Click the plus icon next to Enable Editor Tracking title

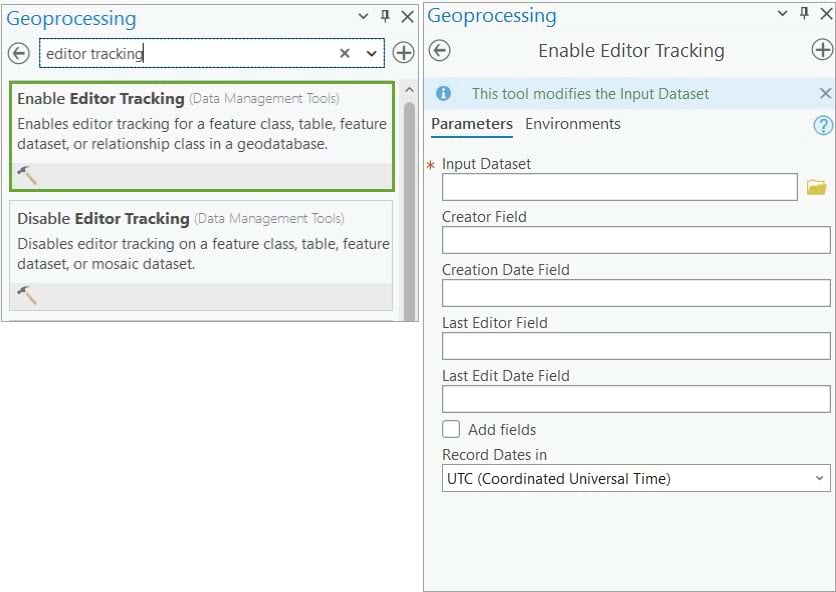coord(822,47)
